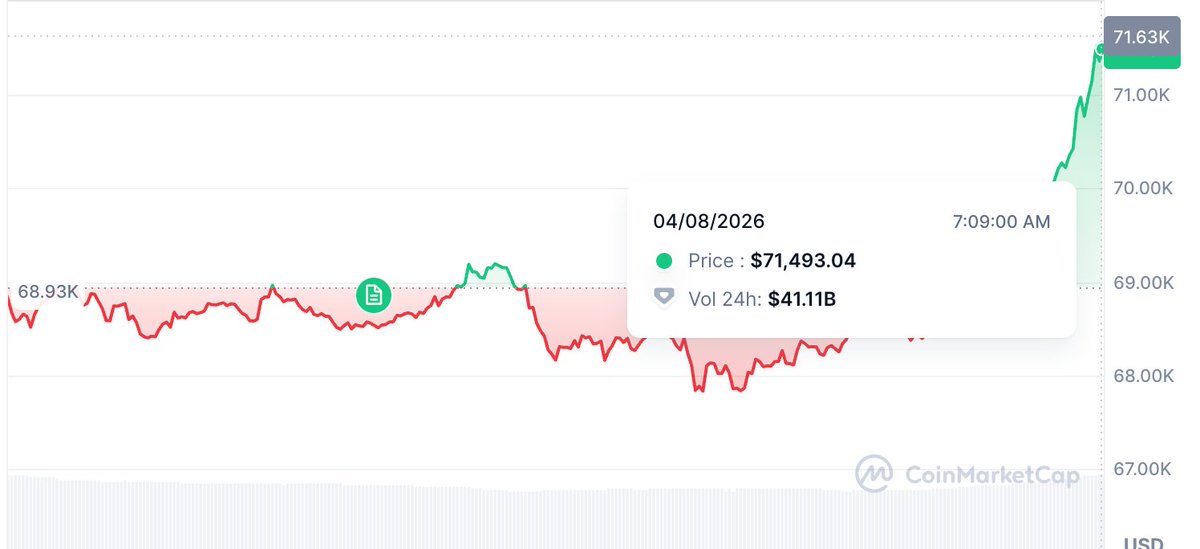This screenshot has height=549, width=1200.
Task: Click the 7:09:00 AM timestamp
Action: pos(1001,222)
